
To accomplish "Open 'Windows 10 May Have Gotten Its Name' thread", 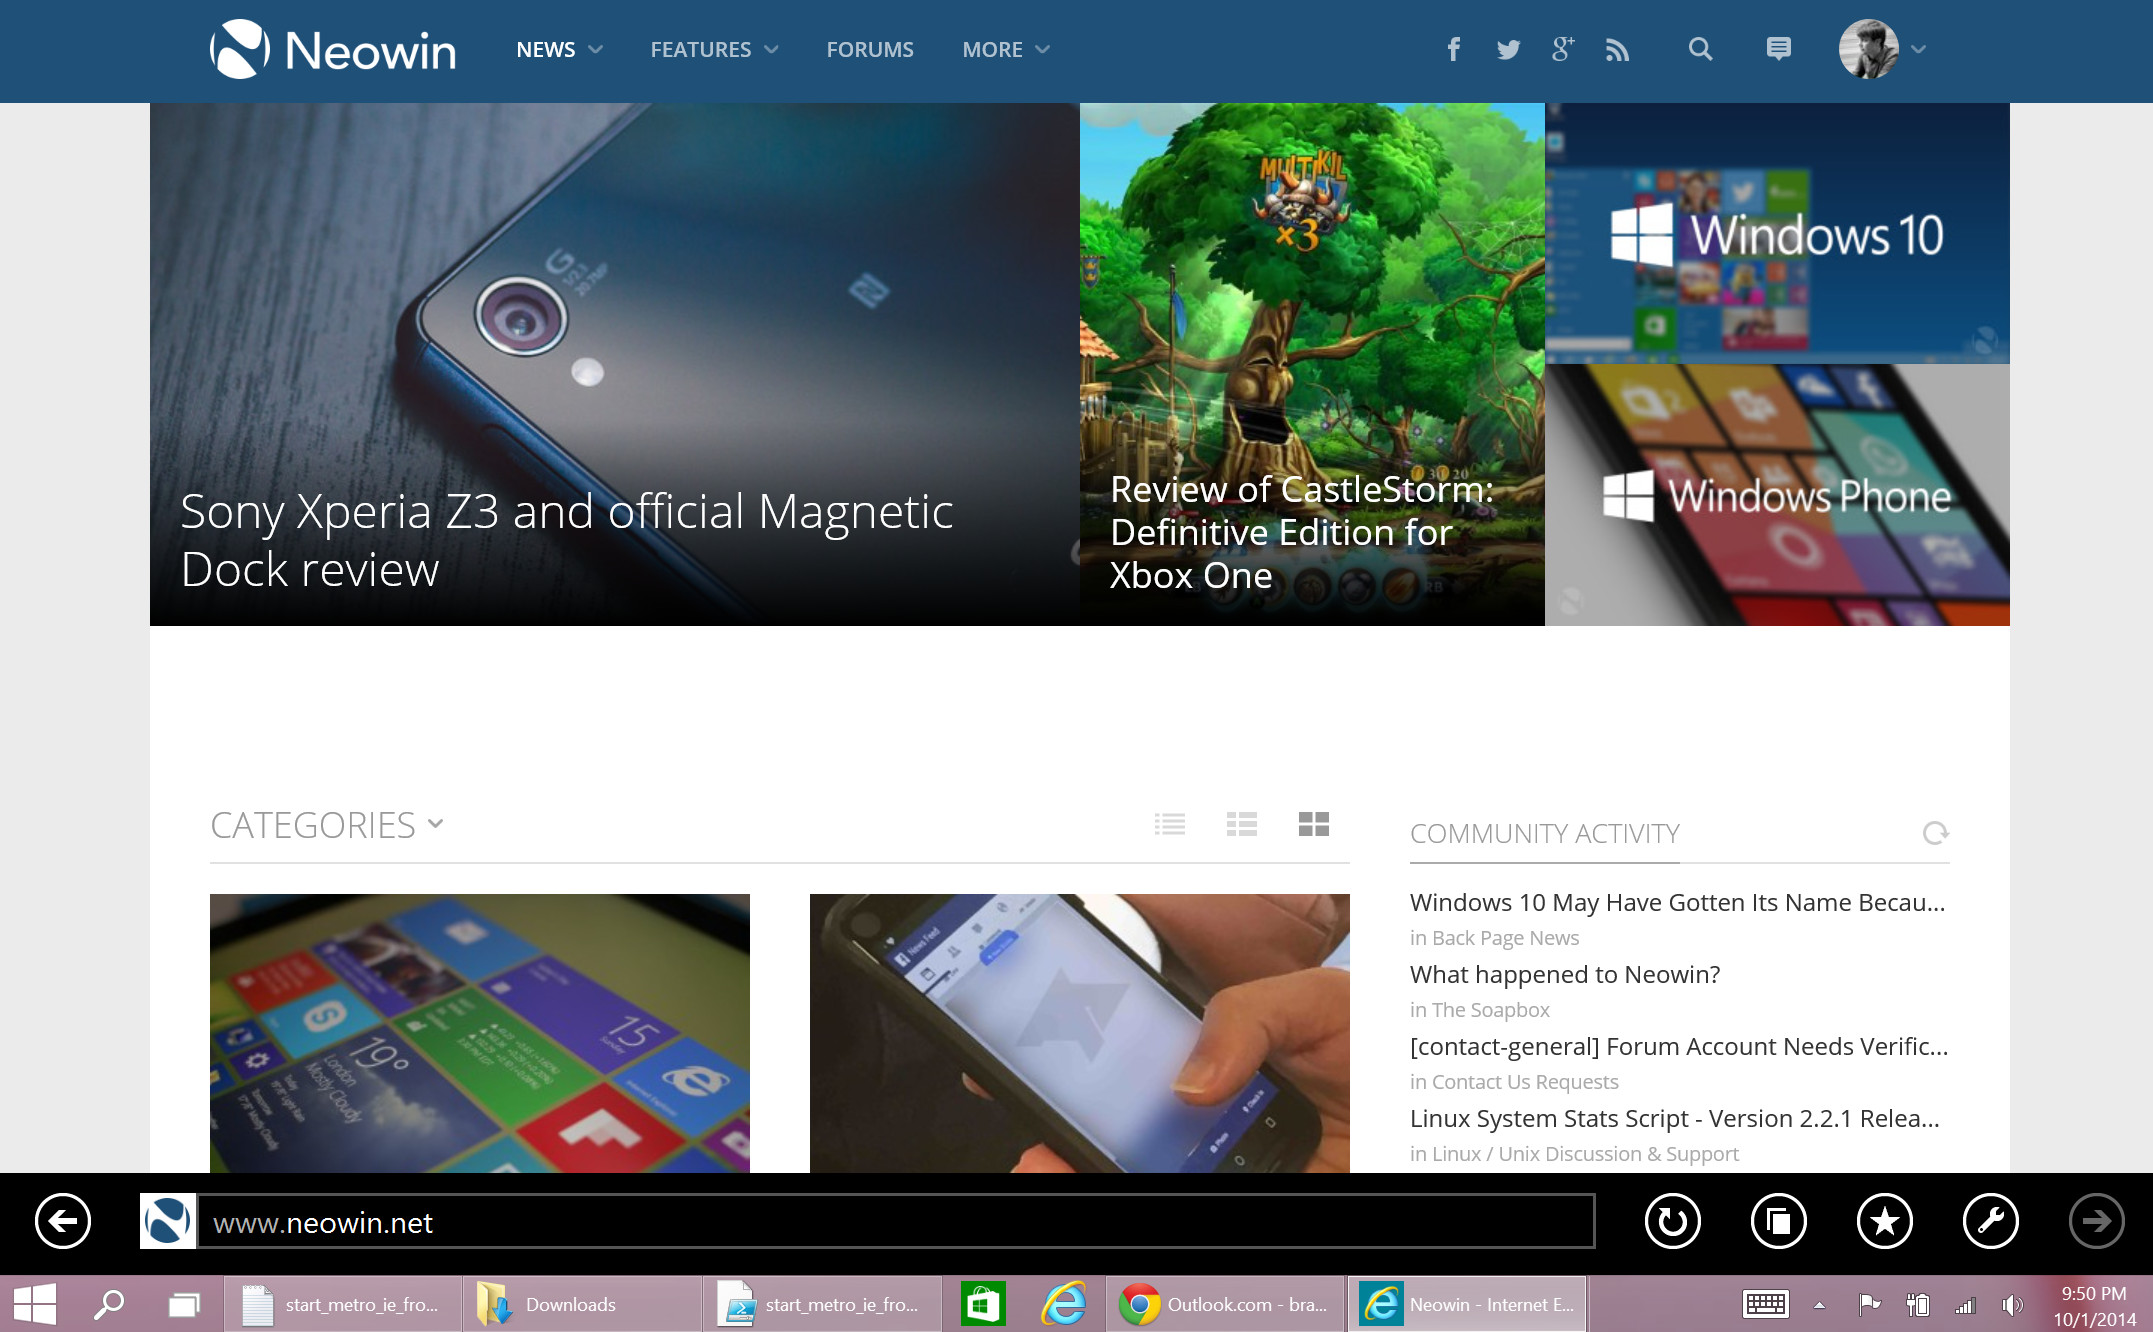I will [1677, 902].
